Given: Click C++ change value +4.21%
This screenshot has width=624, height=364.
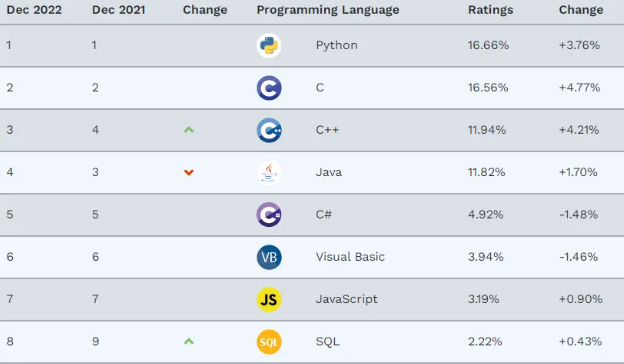Looking at the screenshot, I should pyautogui.click(x=579, y=130).
